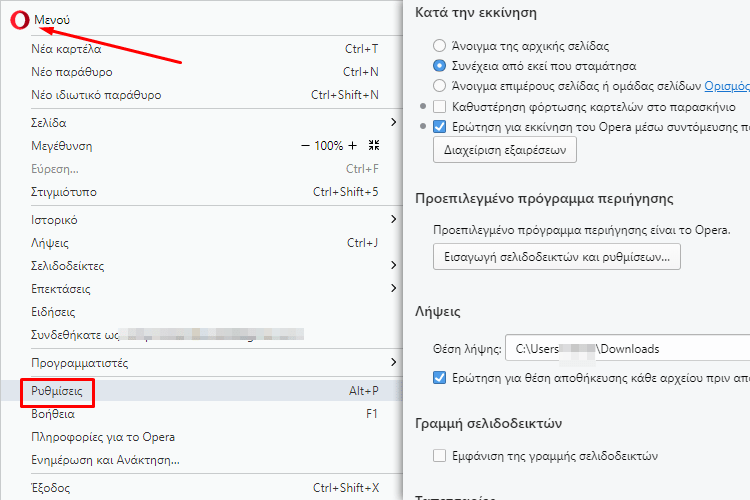The width and height of the screenshot is (750, 500).
Task: Click the Opera logo icon
Action: pyautogui.click(x=20, y=20)
